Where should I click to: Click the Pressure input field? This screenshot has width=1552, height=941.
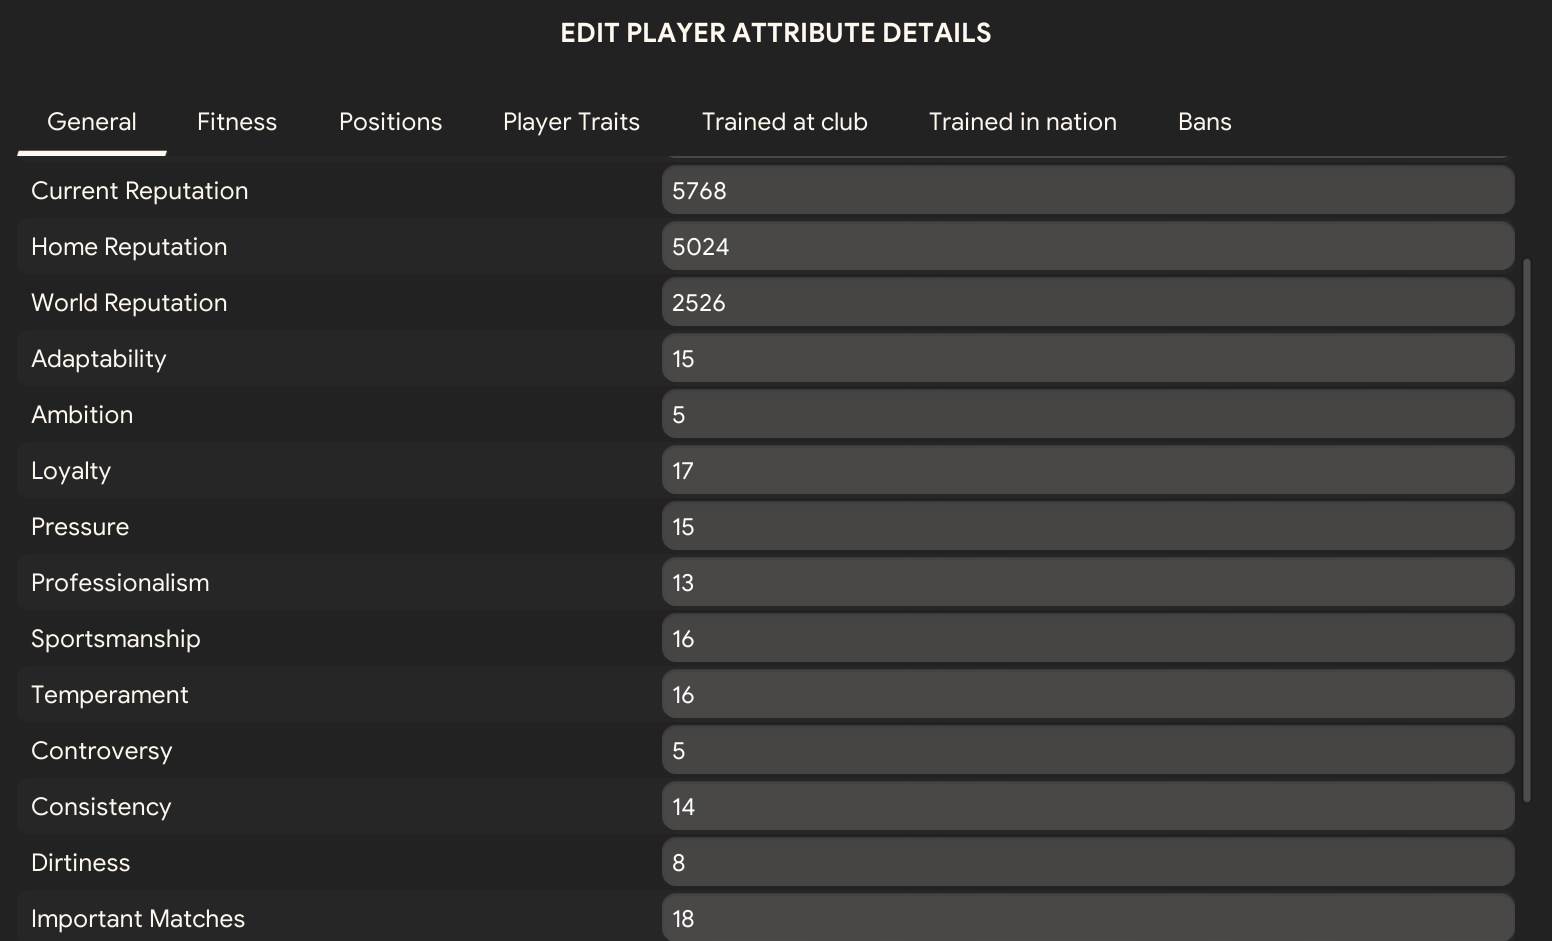pyautogui.click(x=1087, y=527)
